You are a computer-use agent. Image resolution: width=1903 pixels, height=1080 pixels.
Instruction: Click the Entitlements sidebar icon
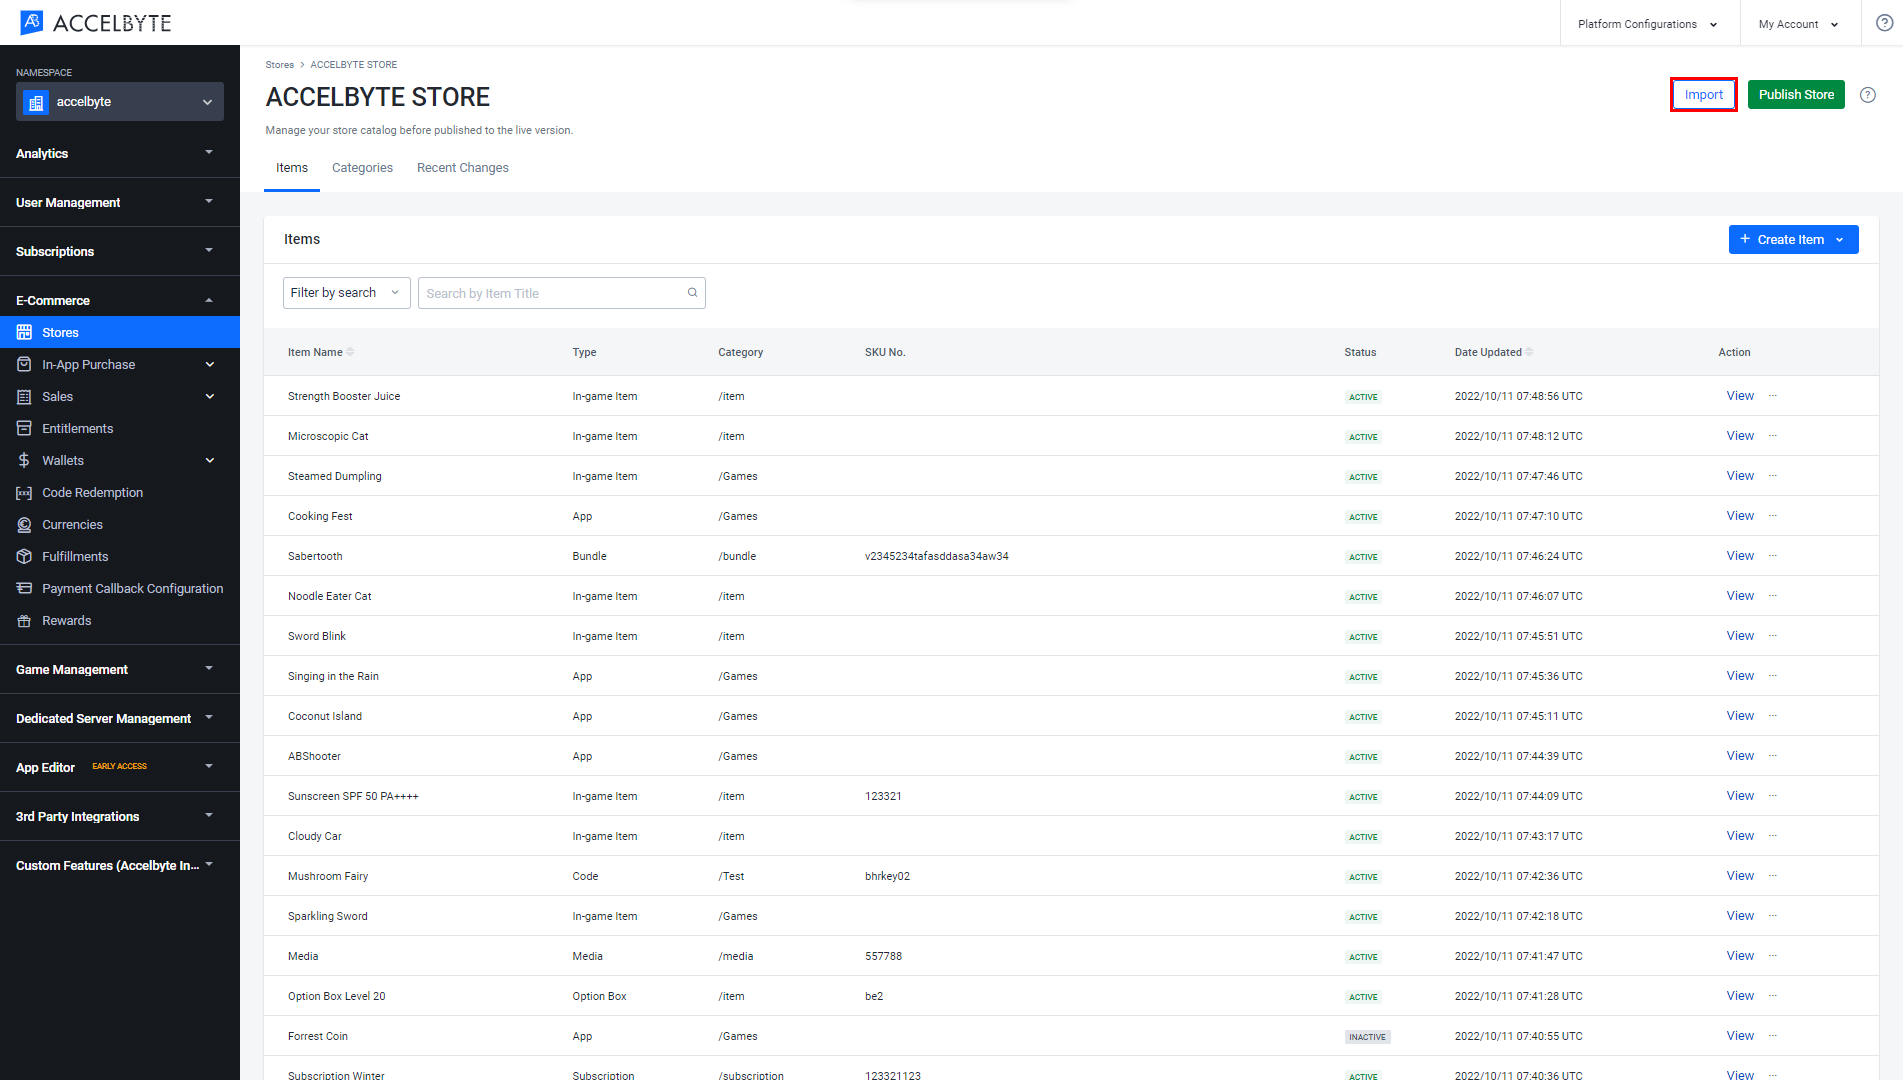(x=24, y=428)
